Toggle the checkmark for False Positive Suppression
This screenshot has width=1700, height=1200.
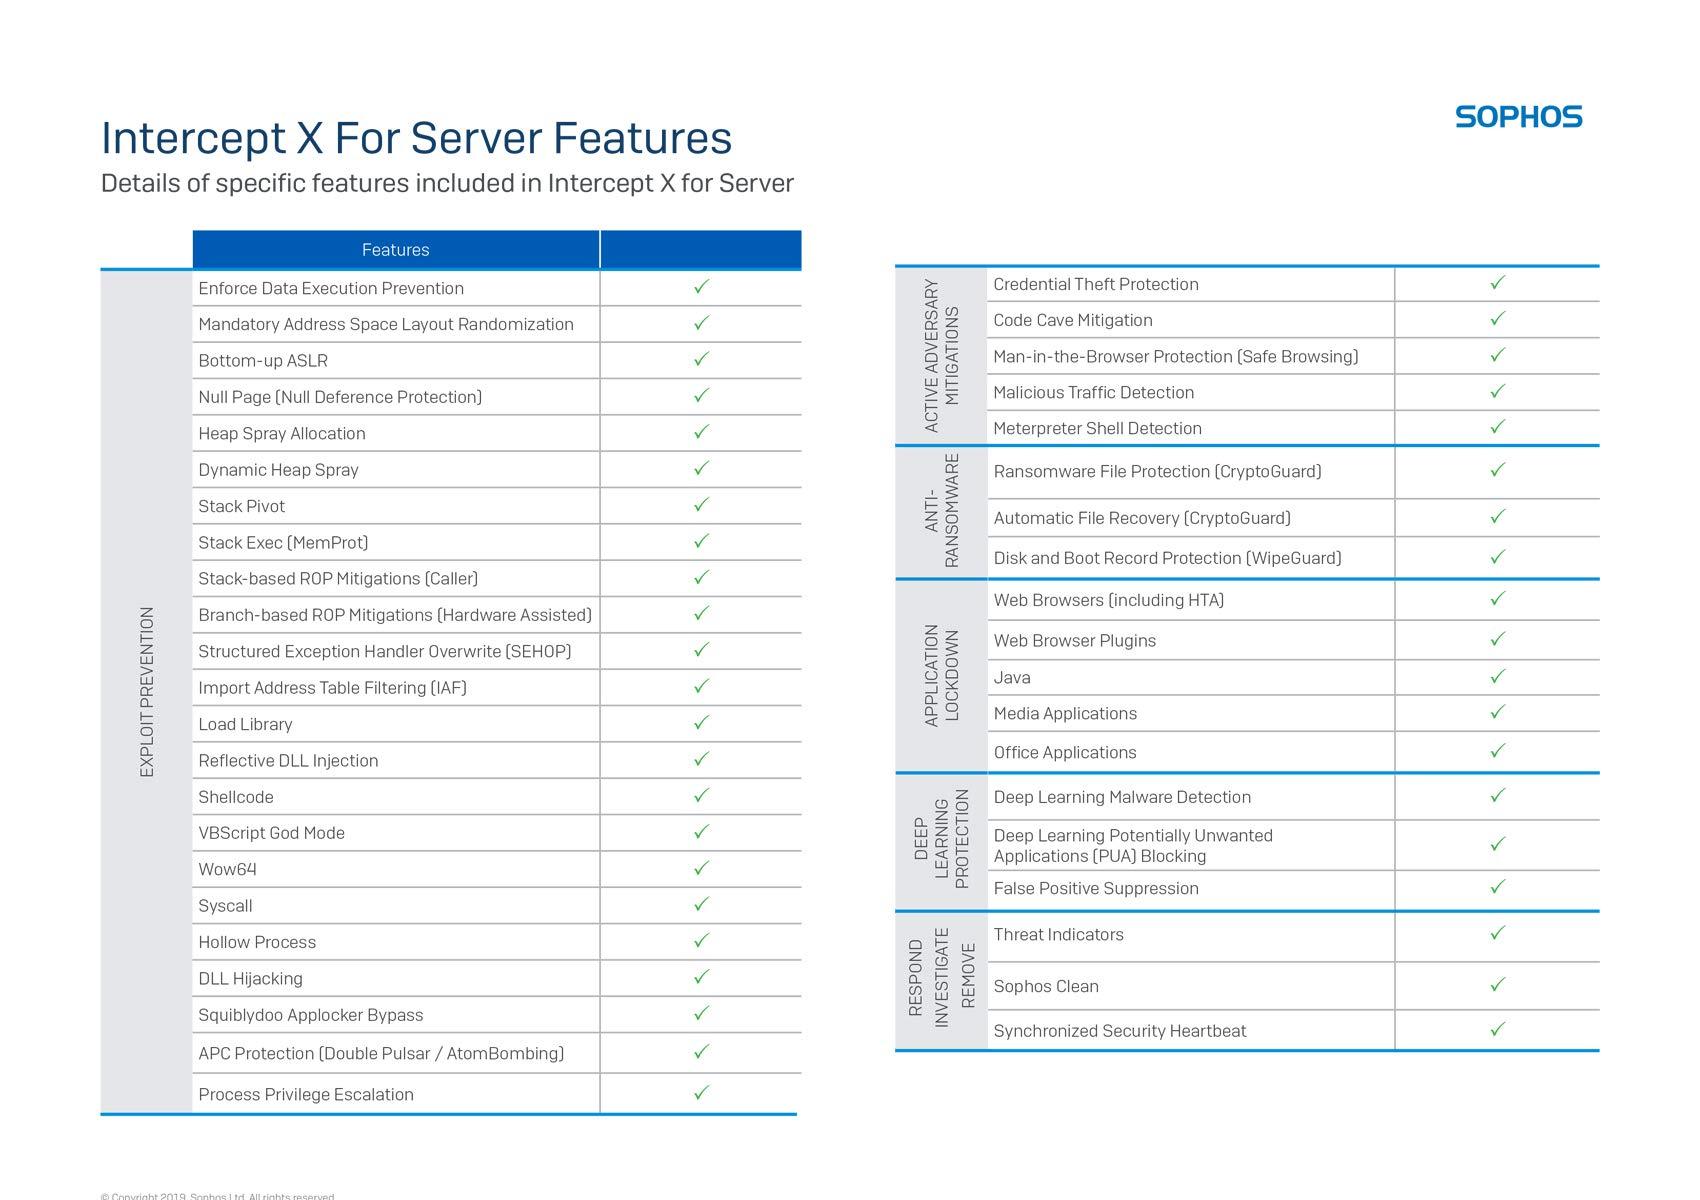(1496, 887)
